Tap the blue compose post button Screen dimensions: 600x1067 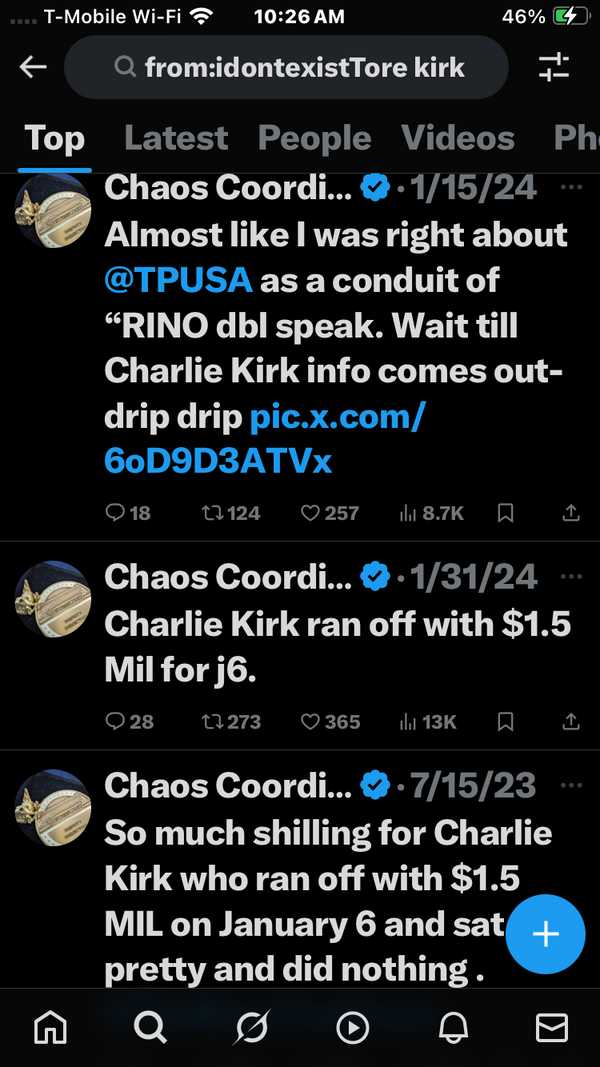(545, 934)
